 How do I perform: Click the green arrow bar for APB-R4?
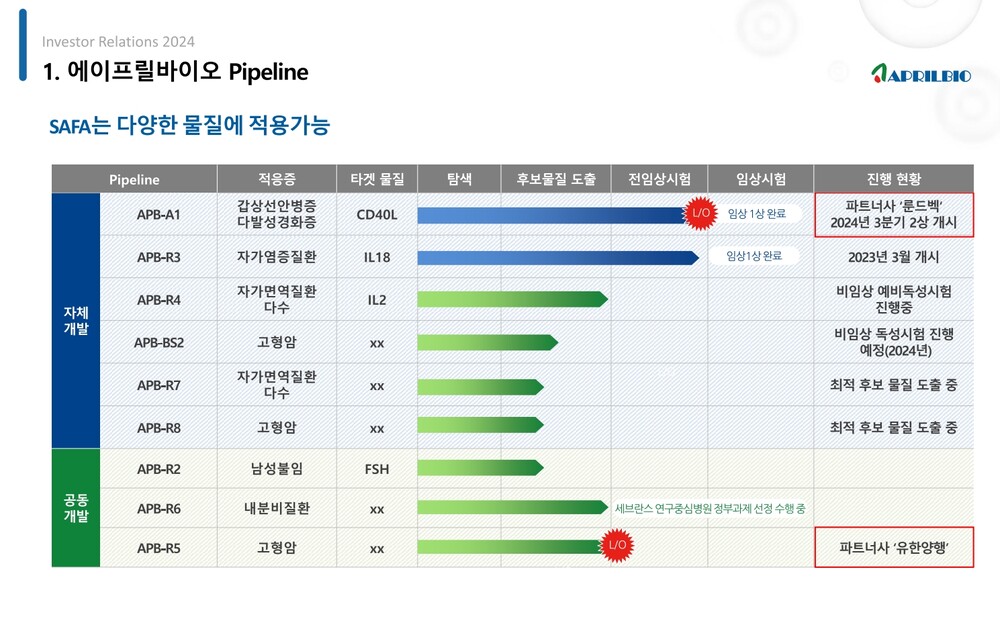pyautogui.click(x=510, y=299)
